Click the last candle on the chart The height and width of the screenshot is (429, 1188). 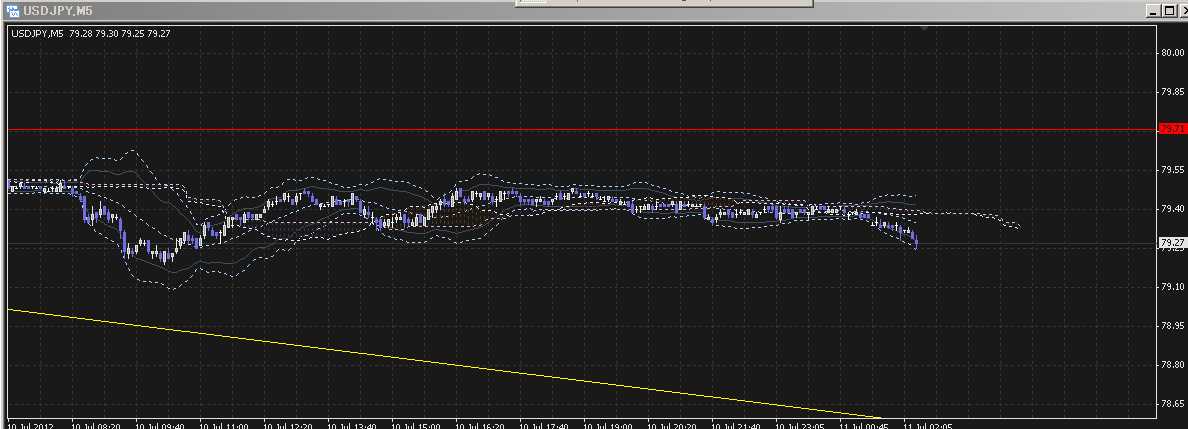click(916, 241)
